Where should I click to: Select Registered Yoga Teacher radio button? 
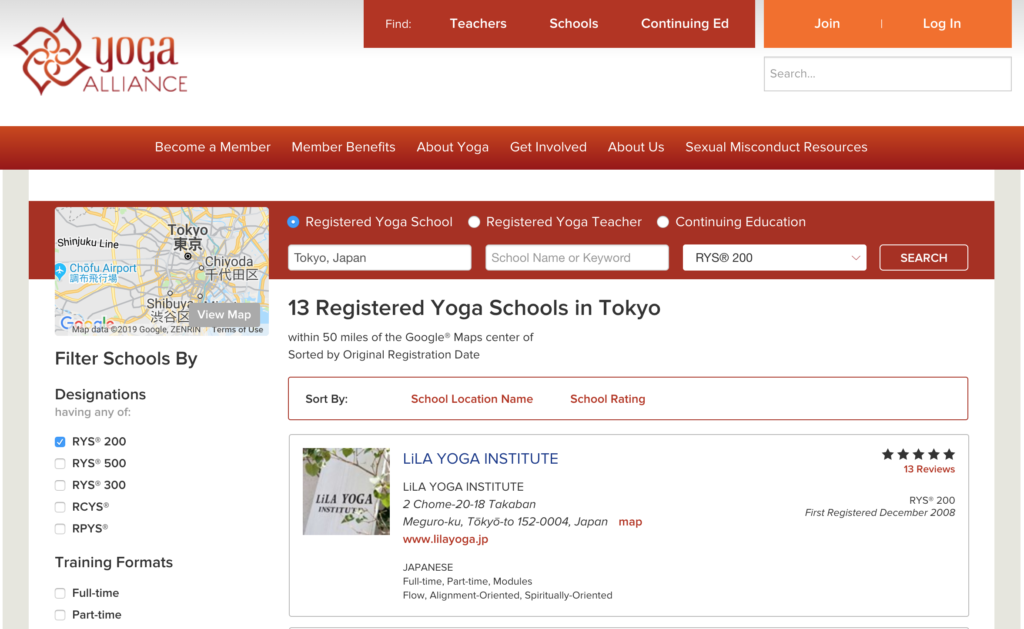point(474,222)
